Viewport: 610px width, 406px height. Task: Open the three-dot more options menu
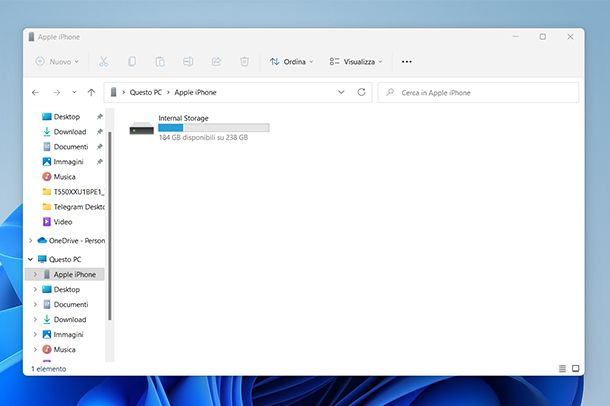click(x=407, y=61)
